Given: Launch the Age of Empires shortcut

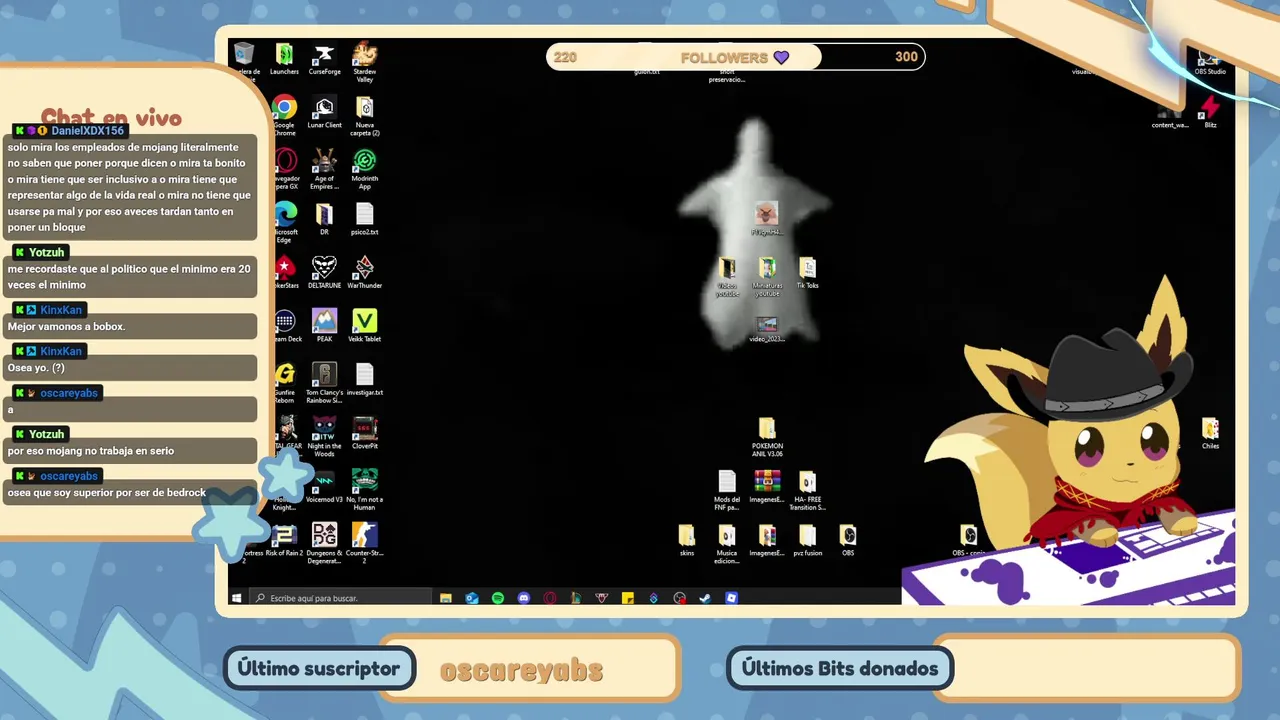Looking at the screenshot, I should click(324, 169).
